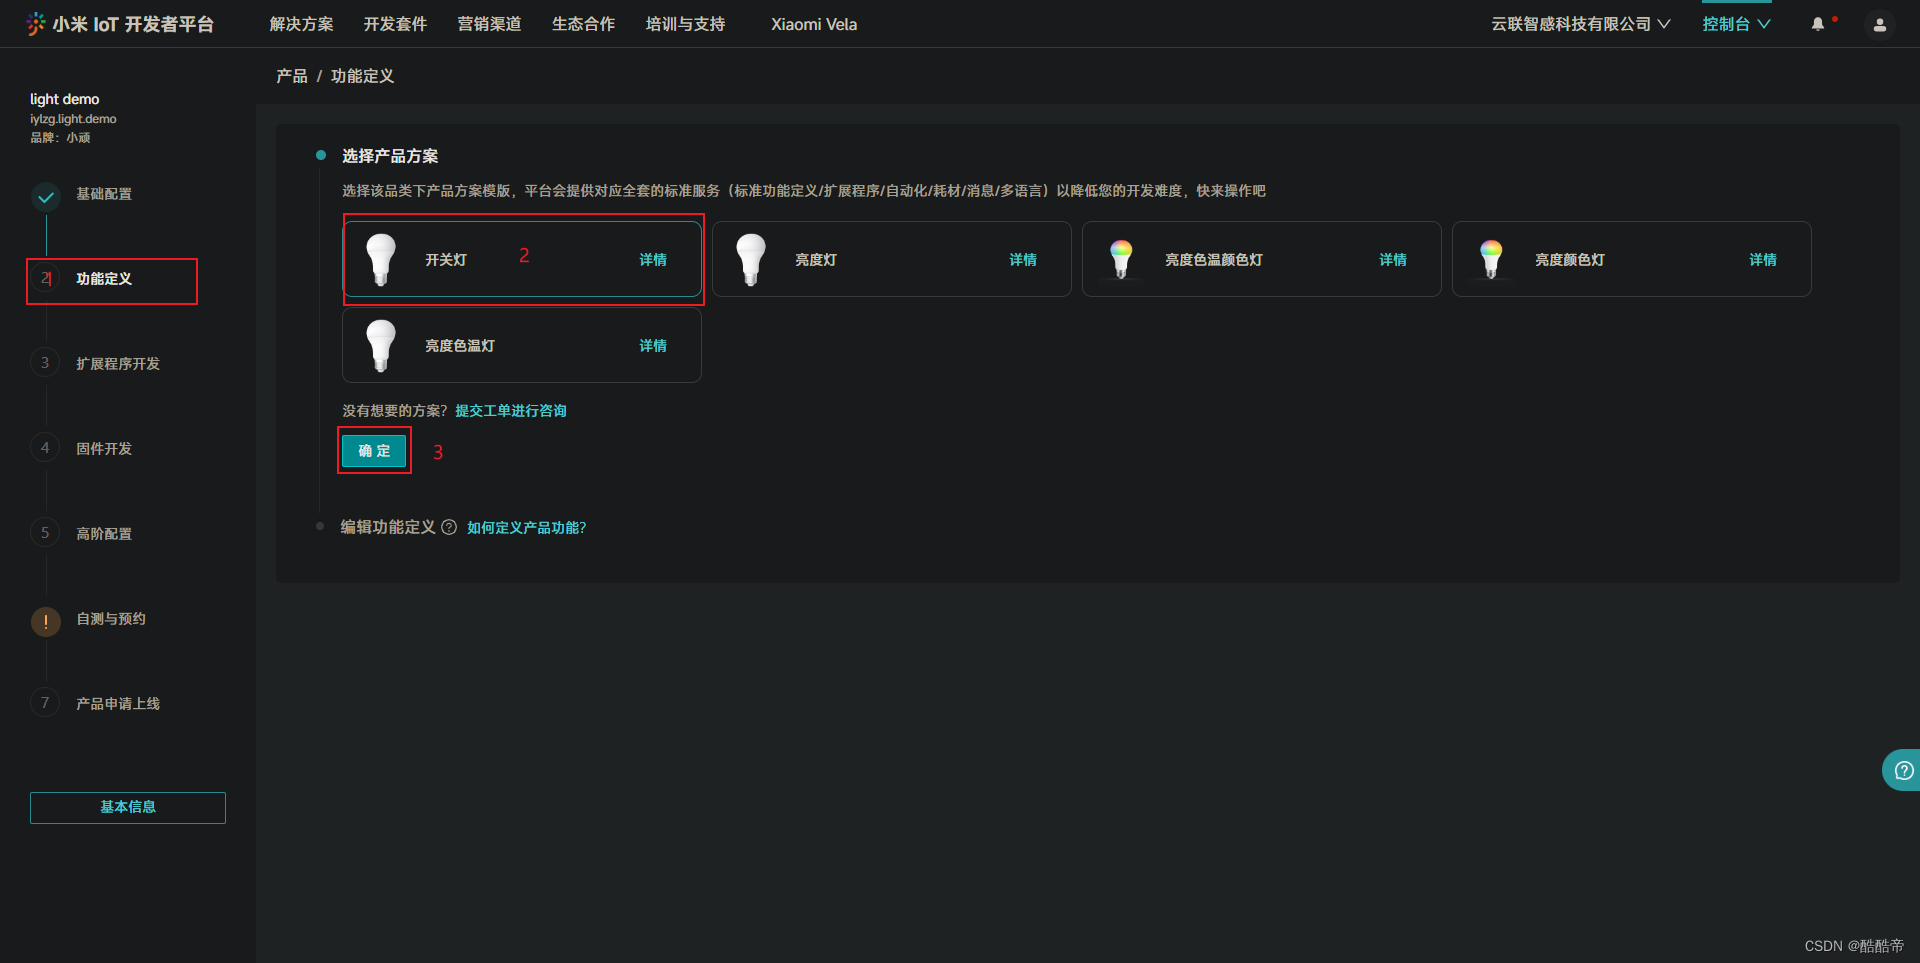Select the 亮度颜色灯 solution card
The width and height of the screenshot is (1920, 963).
pyautogui.click(x=1632, y=259)
